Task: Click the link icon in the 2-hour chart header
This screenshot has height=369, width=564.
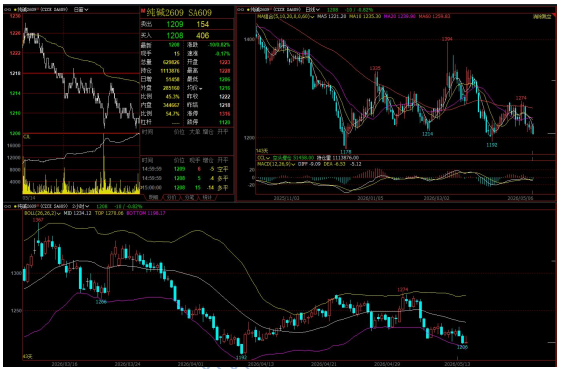Action: point(8,206)
